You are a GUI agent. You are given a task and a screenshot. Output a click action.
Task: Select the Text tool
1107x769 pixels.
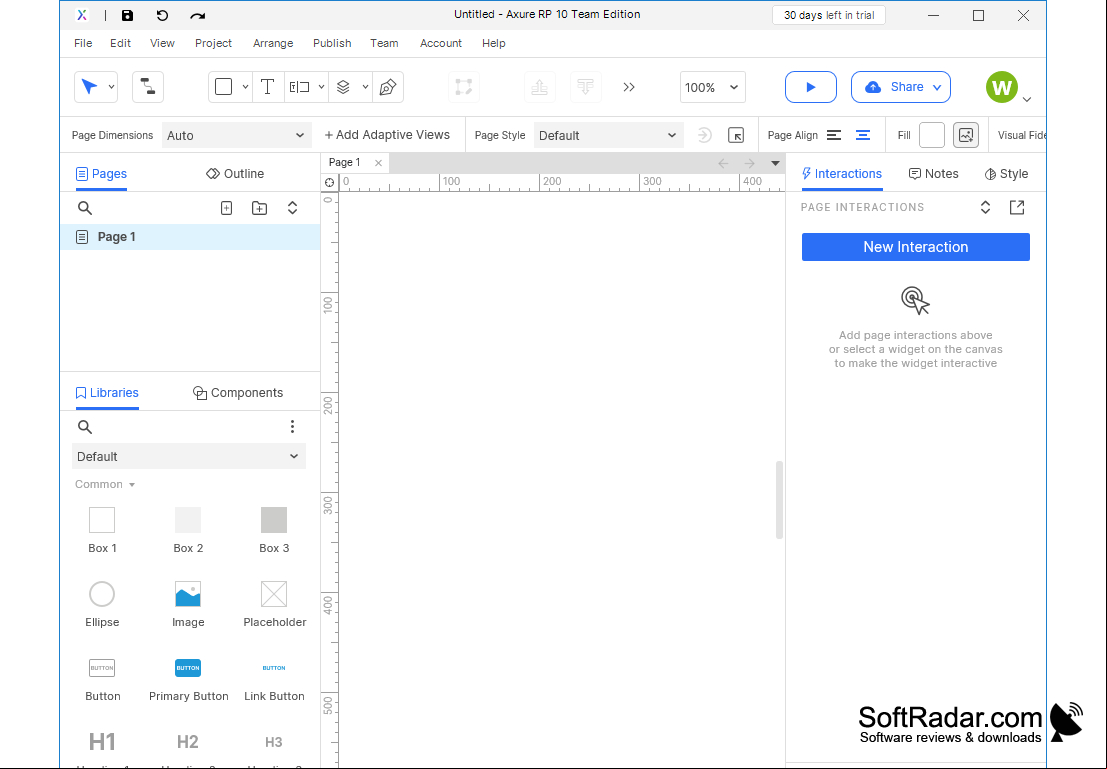[x=268, y=87]
